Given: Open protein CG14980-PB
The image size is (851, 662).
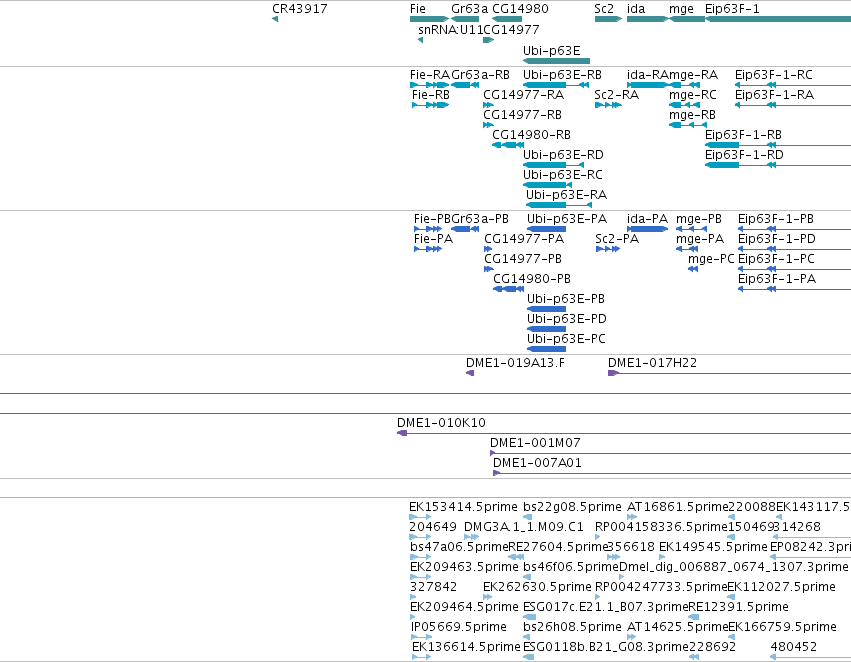Looking at the screenshot, I should [508, 289].
